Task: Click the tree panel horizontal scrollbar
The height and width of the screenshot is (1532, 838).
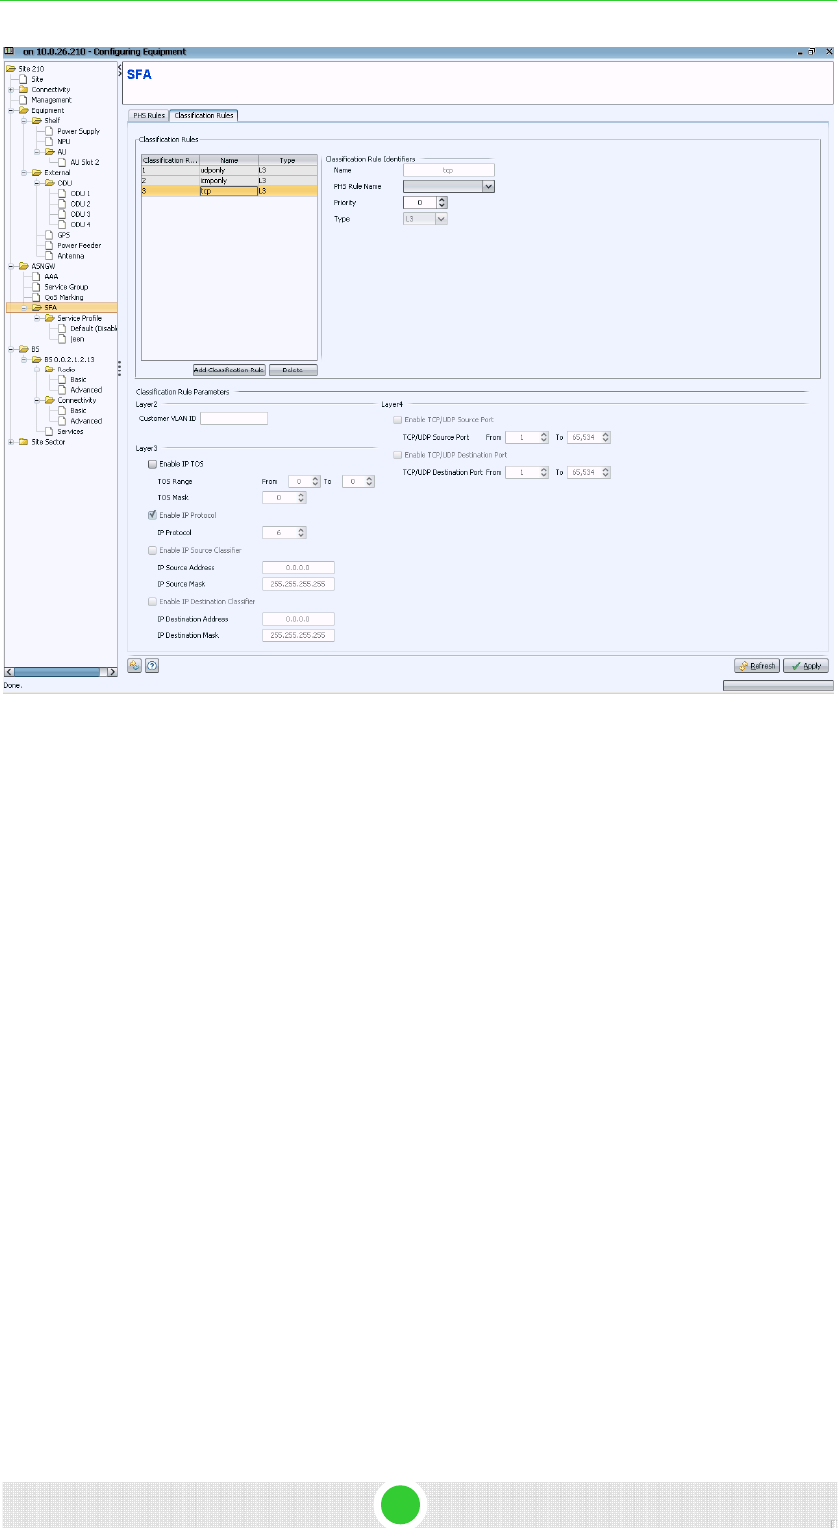Action: pyautogui.click(x=60, y=671)
